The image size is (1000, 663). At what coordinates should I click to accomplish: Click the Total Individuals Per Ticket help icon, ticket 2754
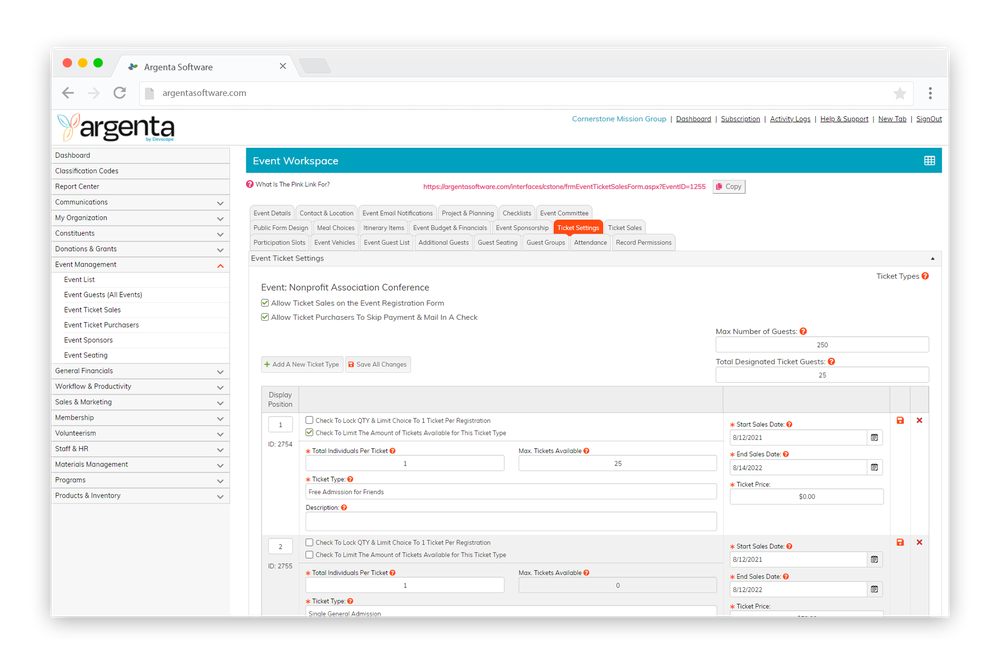[x=393, y=451]
